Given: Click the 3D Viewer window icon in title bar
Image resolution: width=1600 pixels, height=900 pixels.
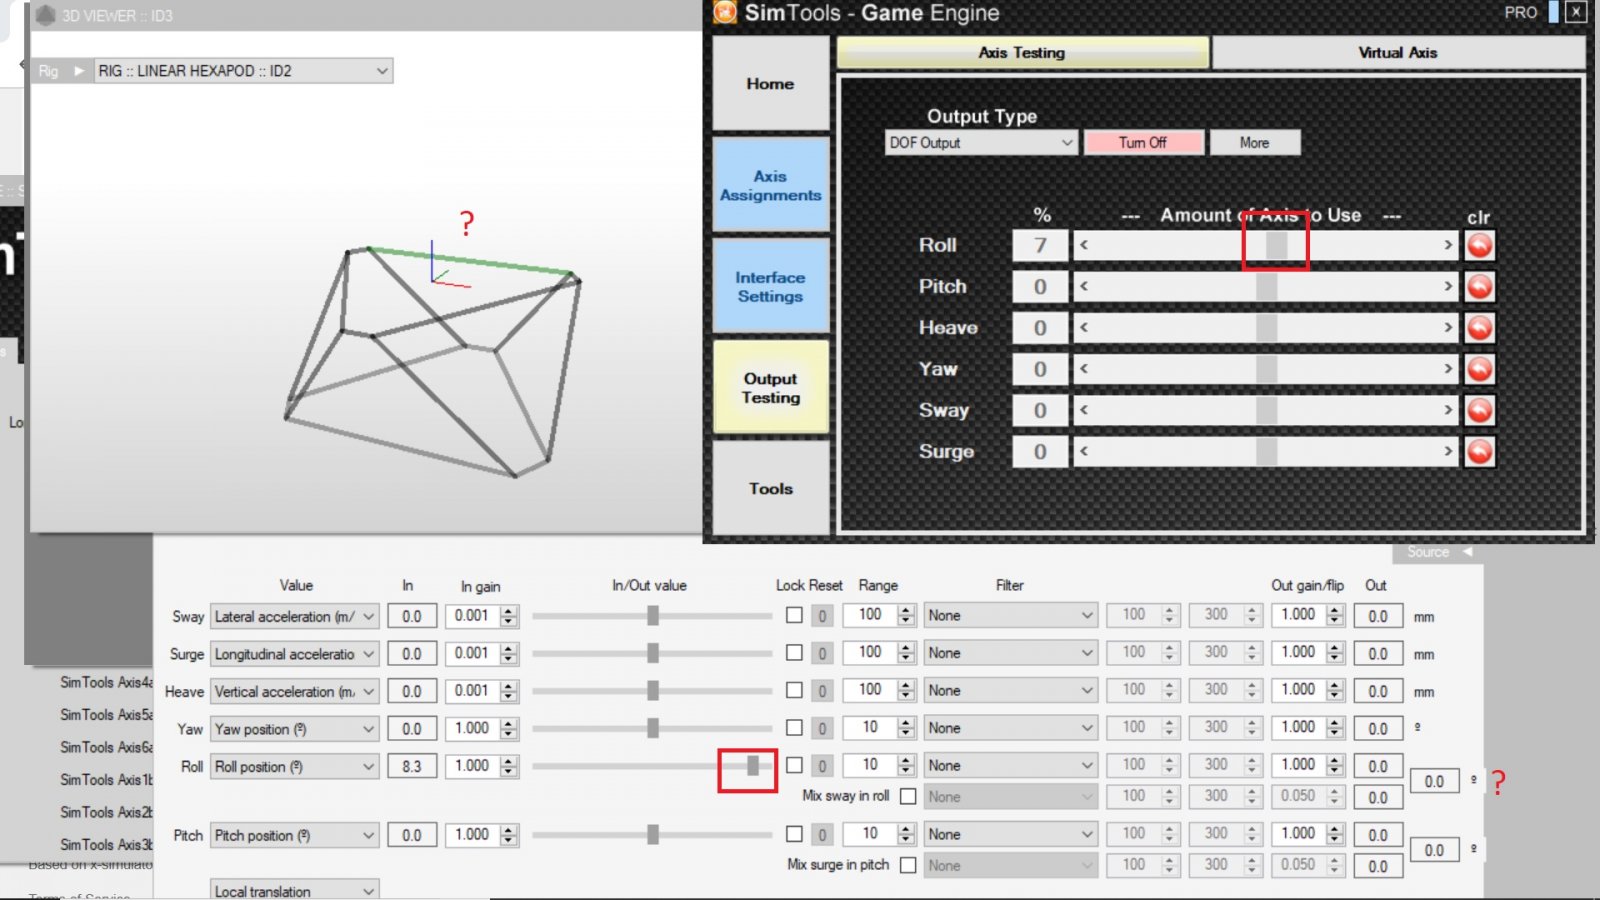Looking at the screenshot, I should [x=45, y=15].
